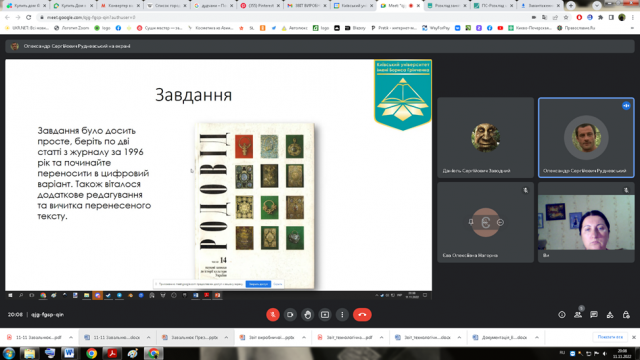The height and width of the screenshot is (360, 640).
Task: Switch to the Gmail ЗВІТ browser tab
Action: (307, 6)
